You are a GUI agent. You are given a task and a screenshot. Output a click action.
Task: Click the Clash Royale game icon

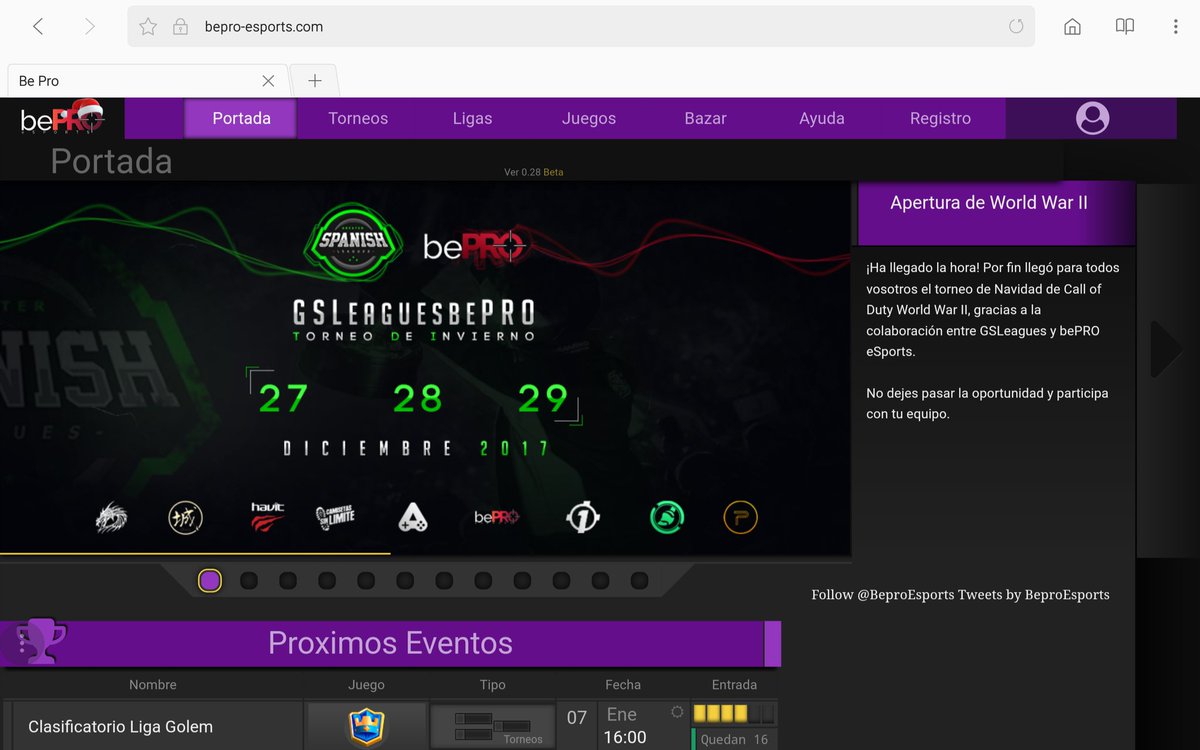(366, 726)
